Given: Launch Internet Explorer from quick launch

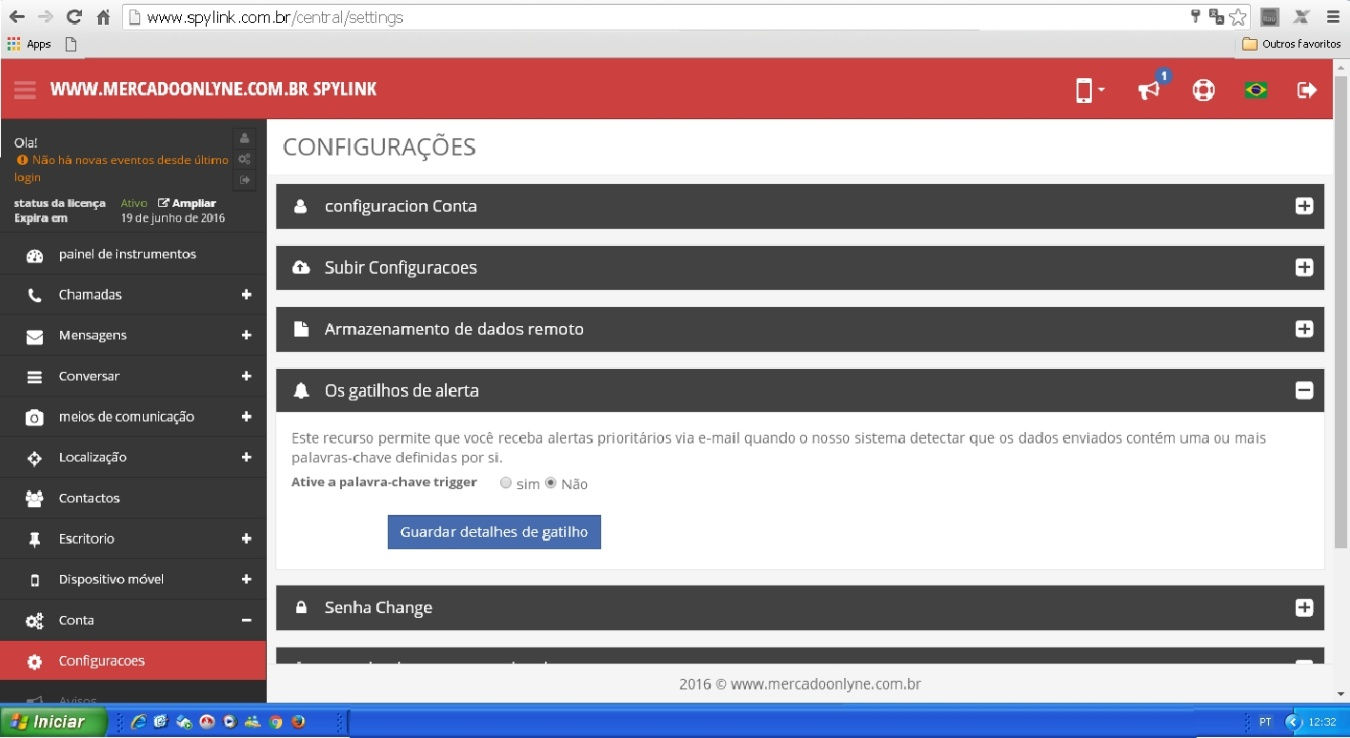Looking at the screenshot, I should [x=138, y=722].
